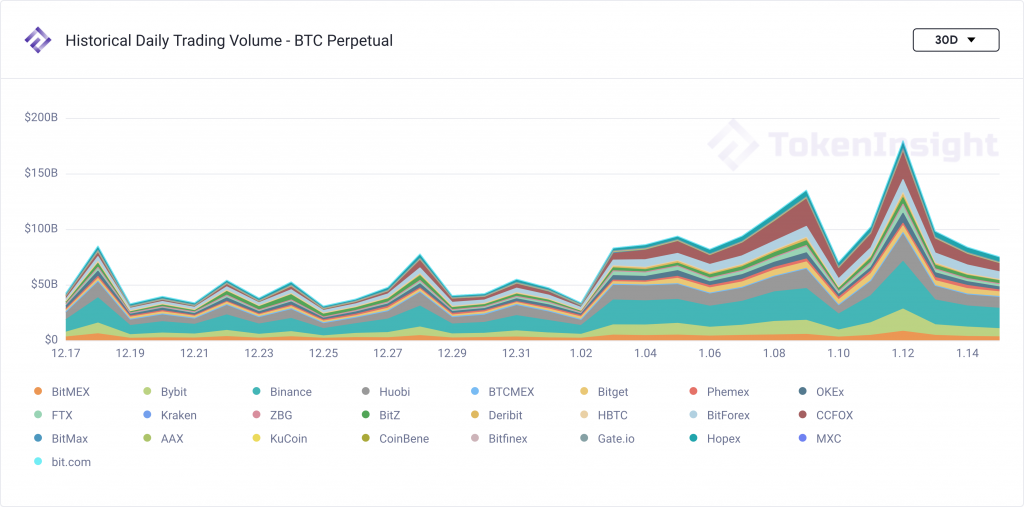
Task: Toggle the BitMEX legend series
Action: [x=67, y=392]
